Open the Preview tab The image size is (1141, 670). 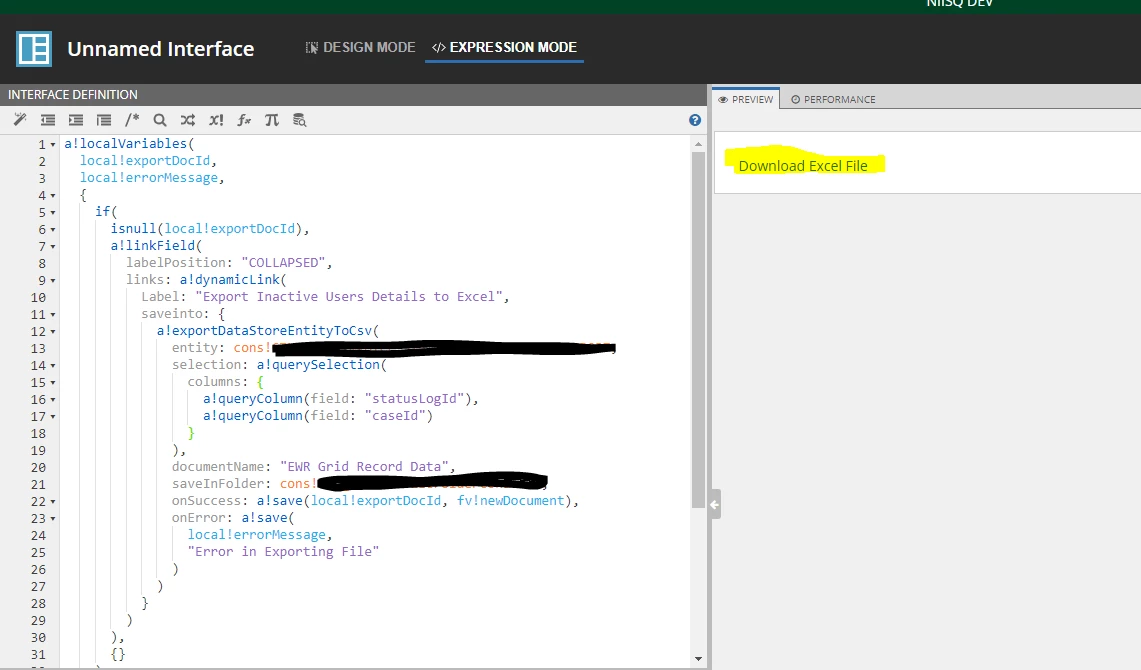(x=746, y=99)
